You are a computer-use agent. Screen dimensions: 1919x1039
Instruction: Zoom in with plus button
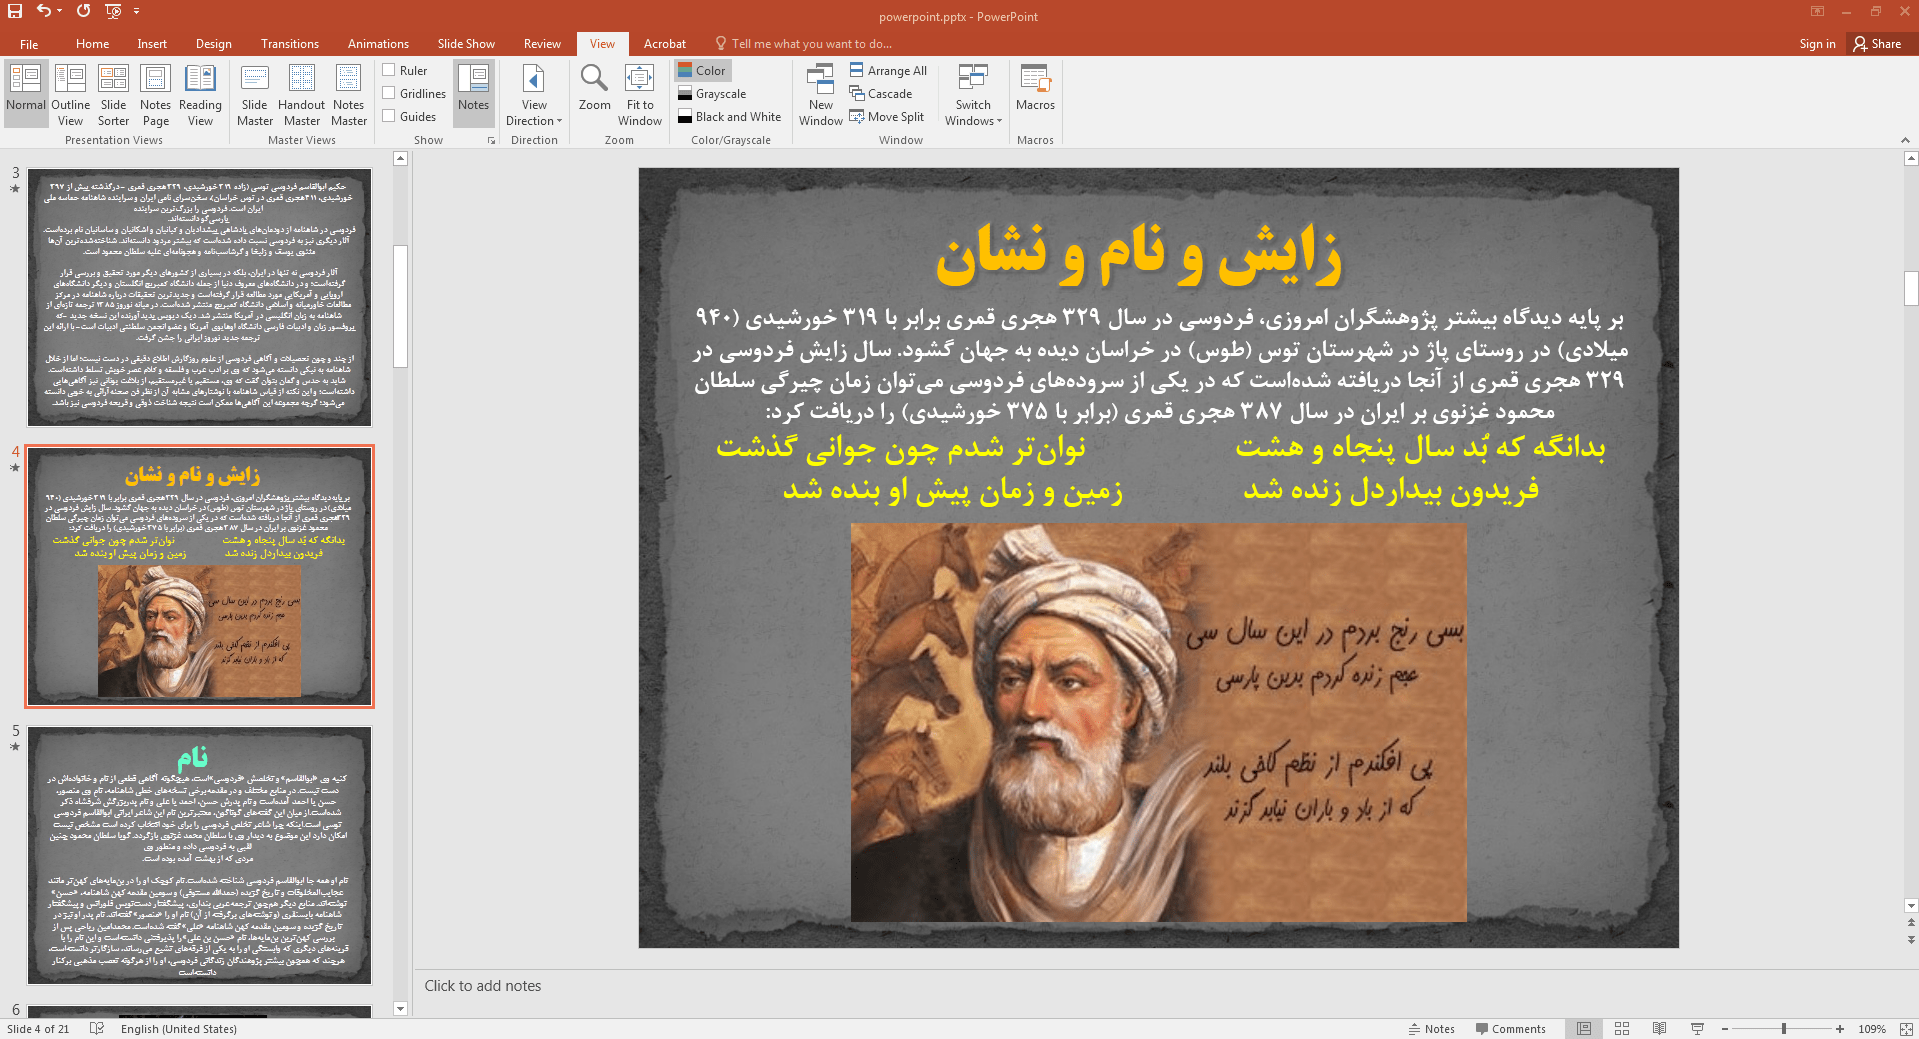coord(1839,1028)
